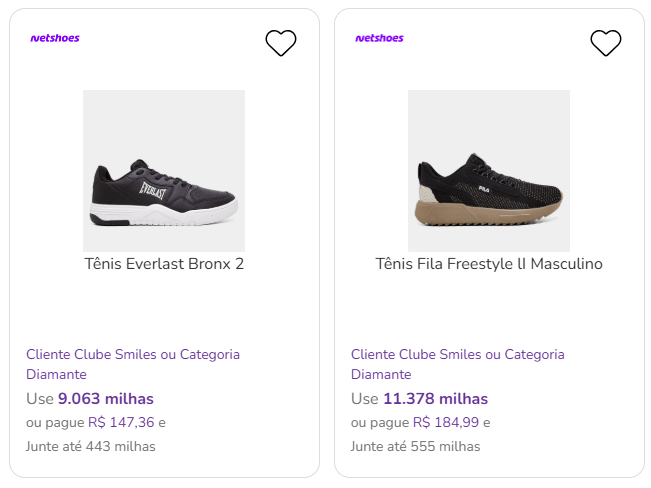This screenshot has height=488, width=651.
Task: Click Netshoes logo on Everlast card
Action: pyautogui.click(x=55, y=38)
